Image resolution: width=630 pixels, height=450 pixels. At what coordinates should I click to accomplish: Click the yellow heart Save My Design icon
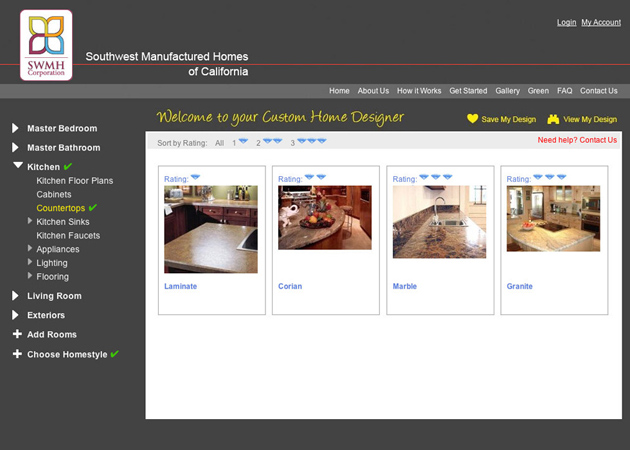click(x=472, y=119)
